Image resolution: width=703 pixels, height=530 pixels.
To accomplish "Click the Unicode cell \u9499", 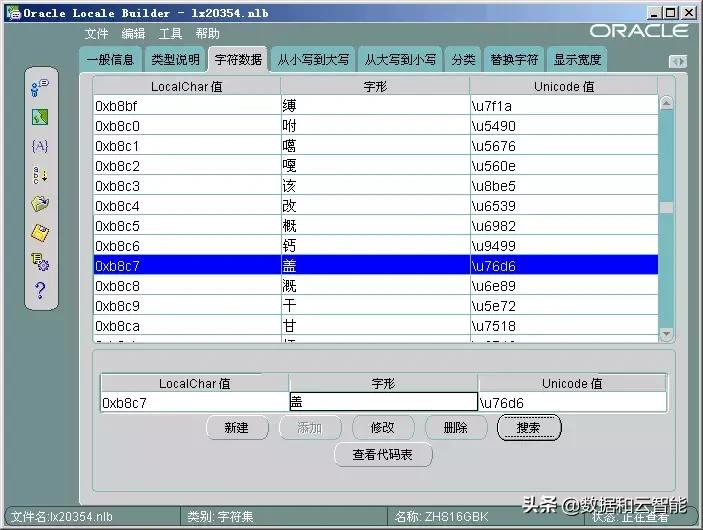I will 564,246.
